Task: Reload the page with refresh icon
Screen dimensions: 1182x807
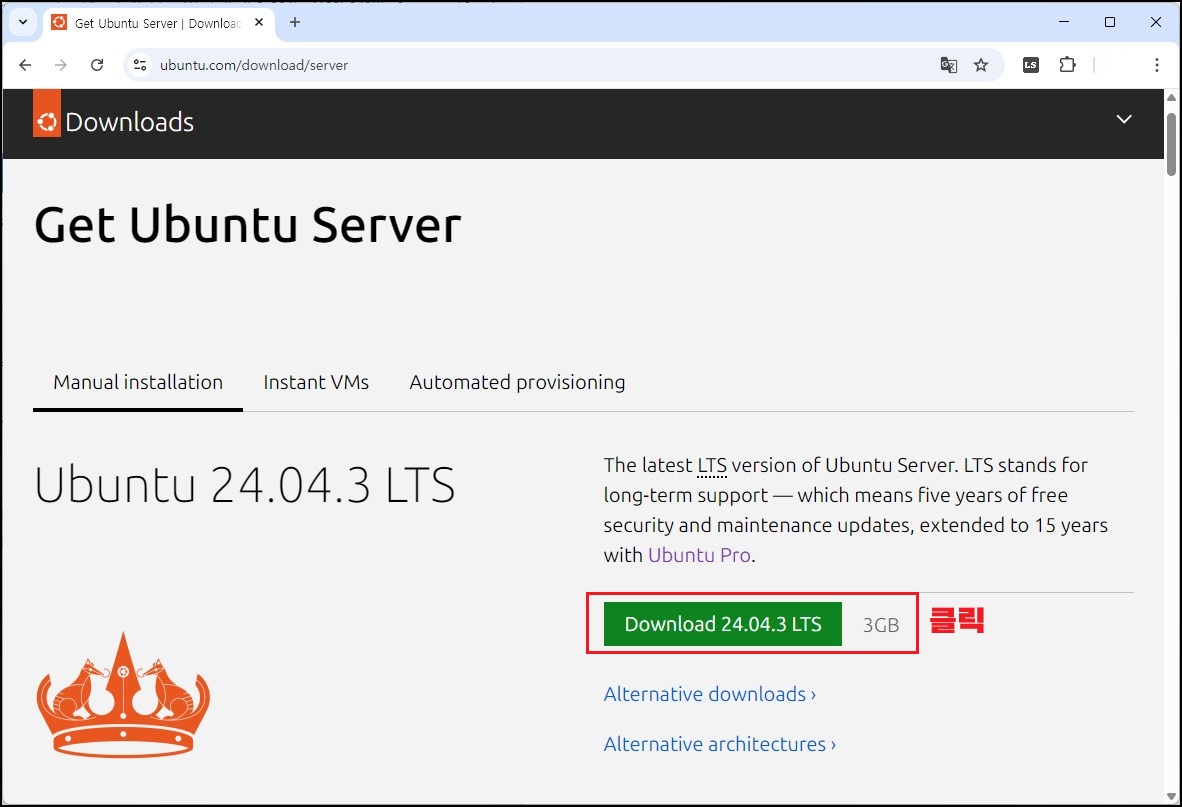Action: [97, 65]
